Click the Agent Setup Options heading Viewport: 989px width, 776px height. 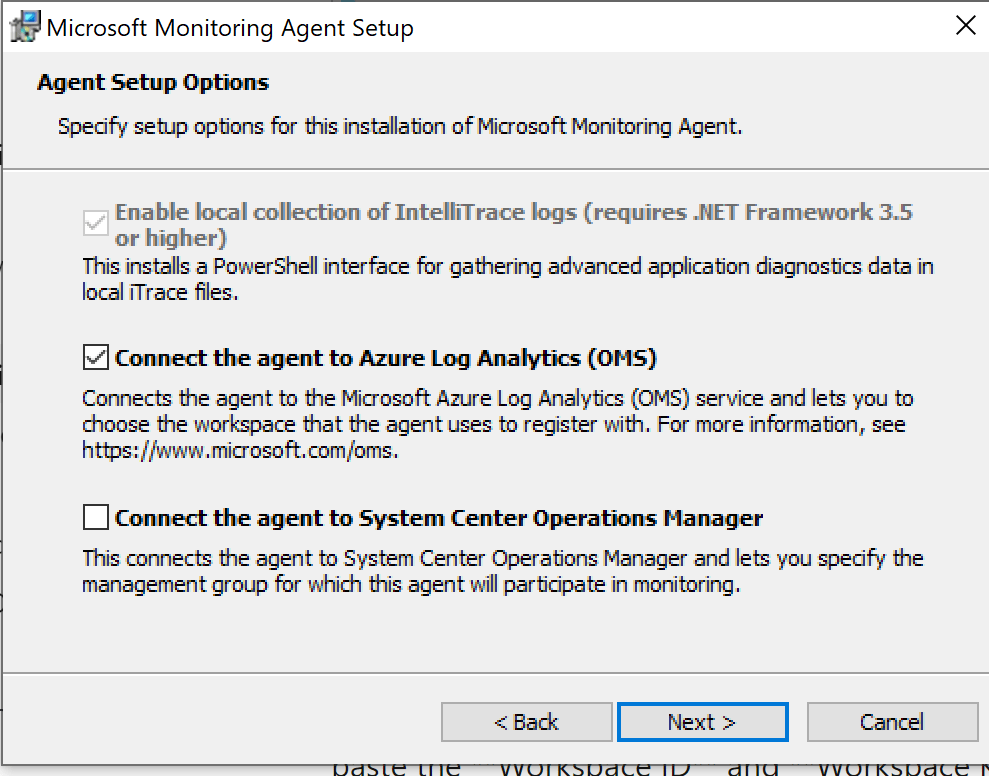(x=153, y=82)
